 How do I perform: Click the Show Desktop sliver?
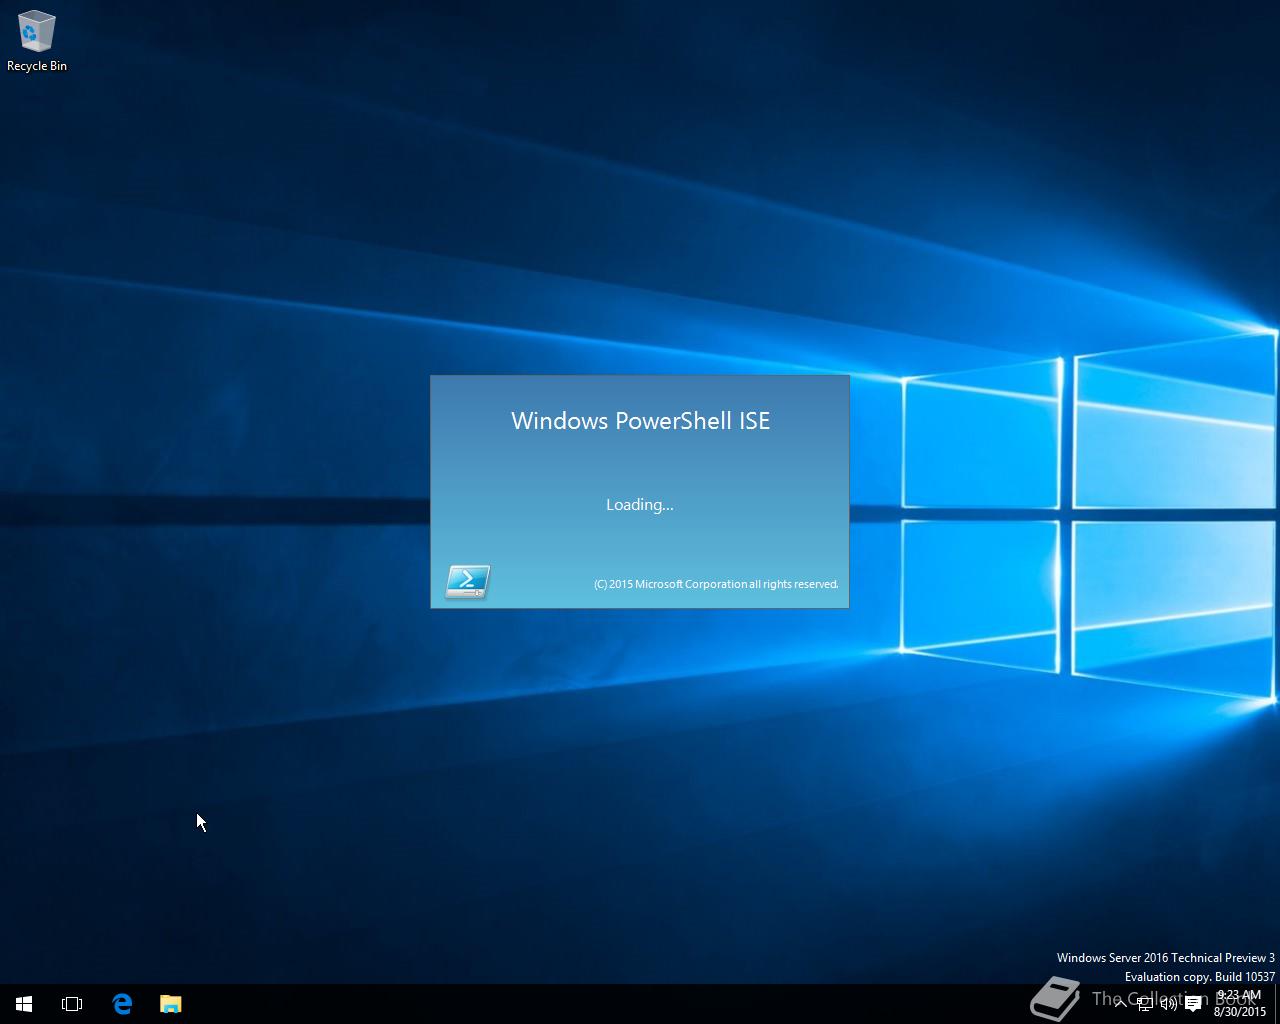point(1277,1004)
